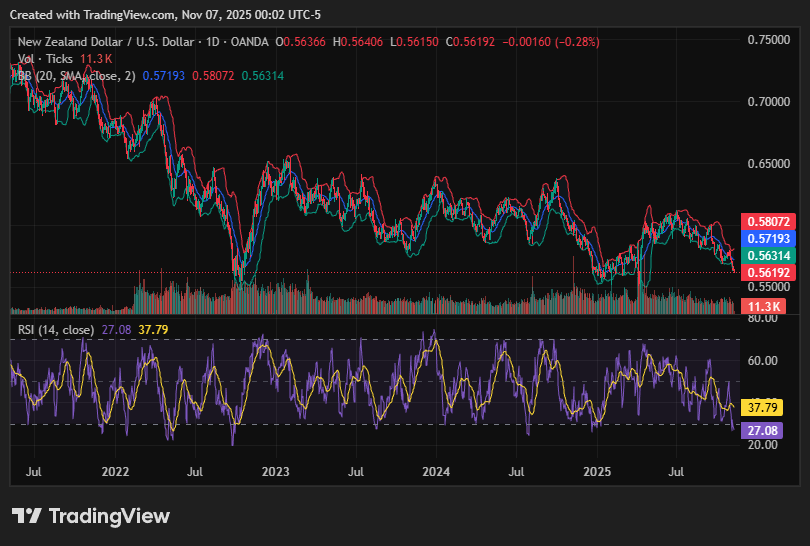Click the 2025 label on time axis
The width and height of the screenshot is (810, 546).
click(597, 469)
